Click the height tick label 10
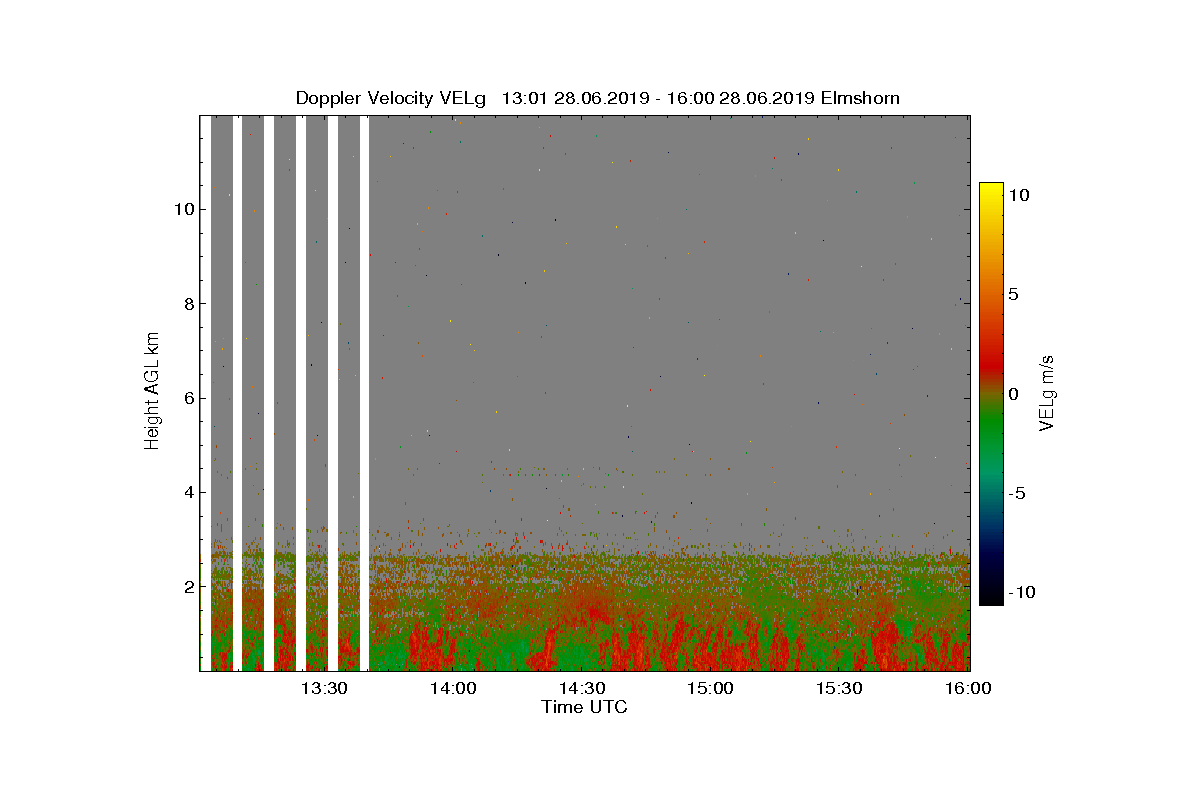 (x=182, y=210)
